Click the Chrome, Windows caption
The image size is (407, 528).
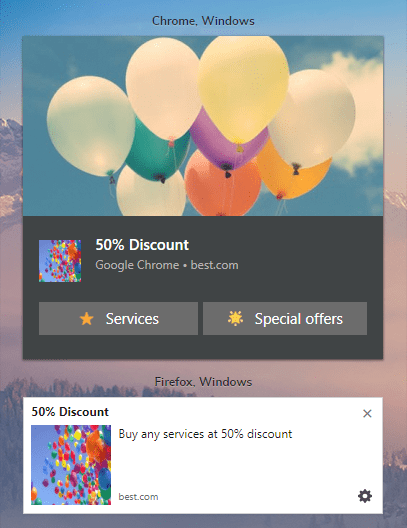[x=203, y=21]
